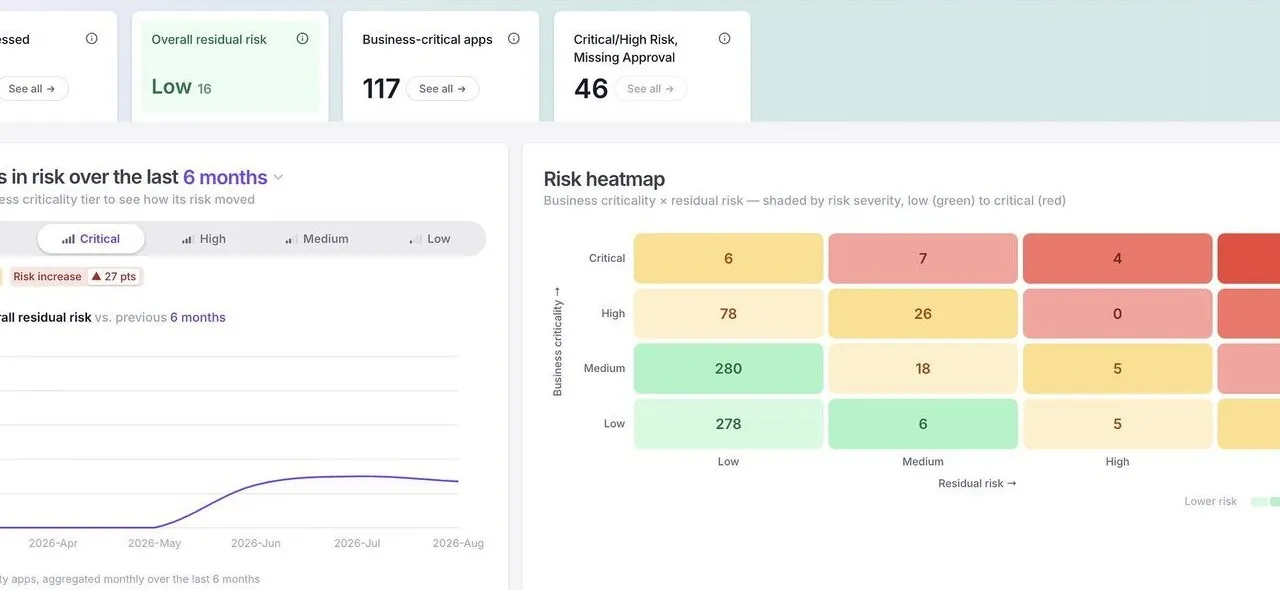Click the 46 missing approval count
1280x590 pixels.
[x=591, y=89]
